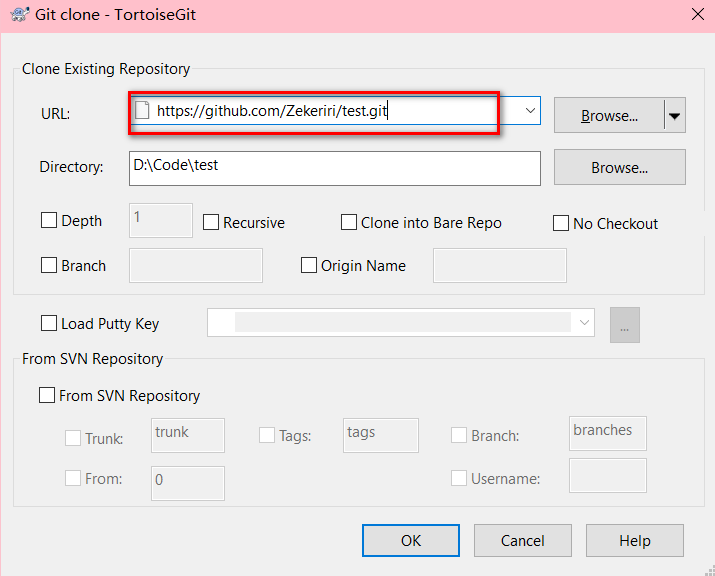Toggle the Branch checkbox in clone options

coord(49,265)
